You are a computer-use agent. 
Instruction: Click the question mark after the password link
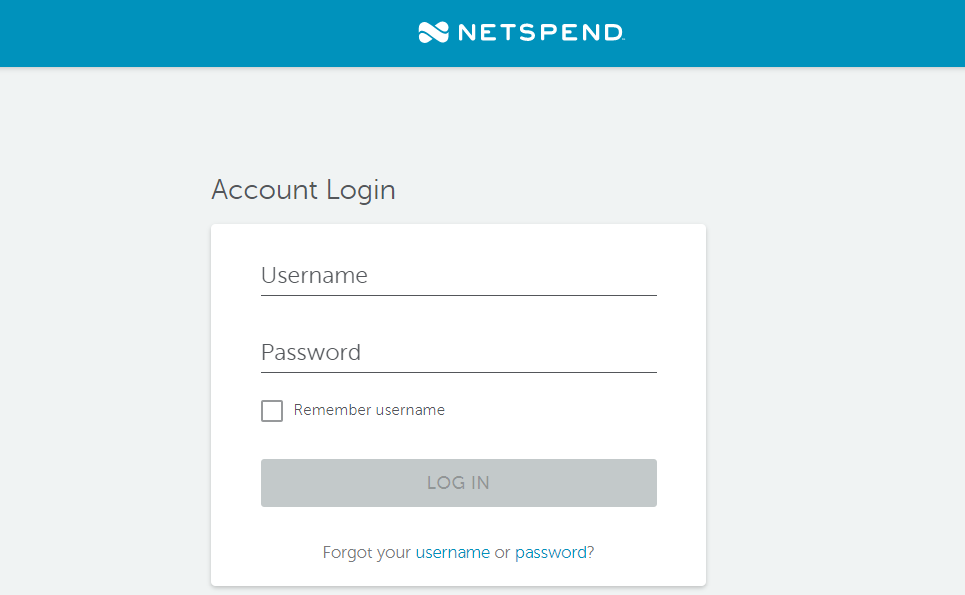591,553
